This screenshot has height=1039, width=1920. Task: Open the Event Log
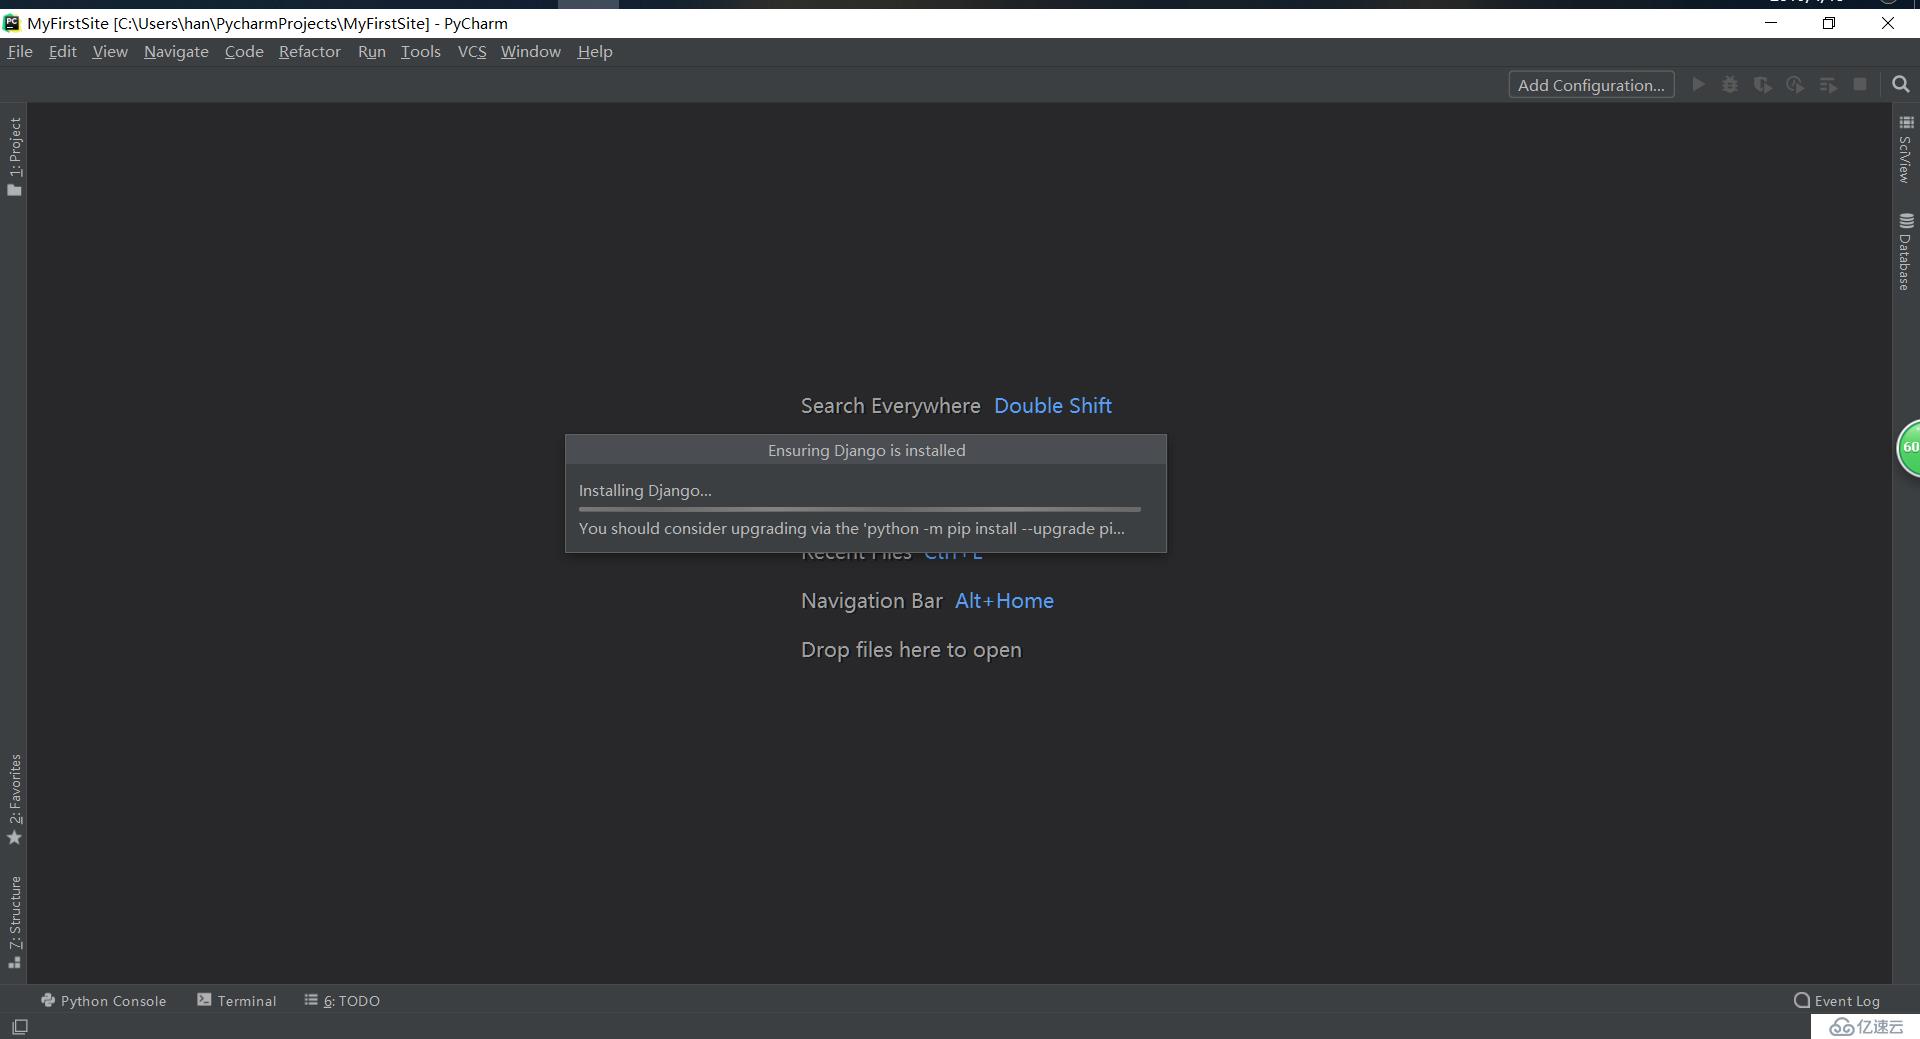click(1837, 1000)
